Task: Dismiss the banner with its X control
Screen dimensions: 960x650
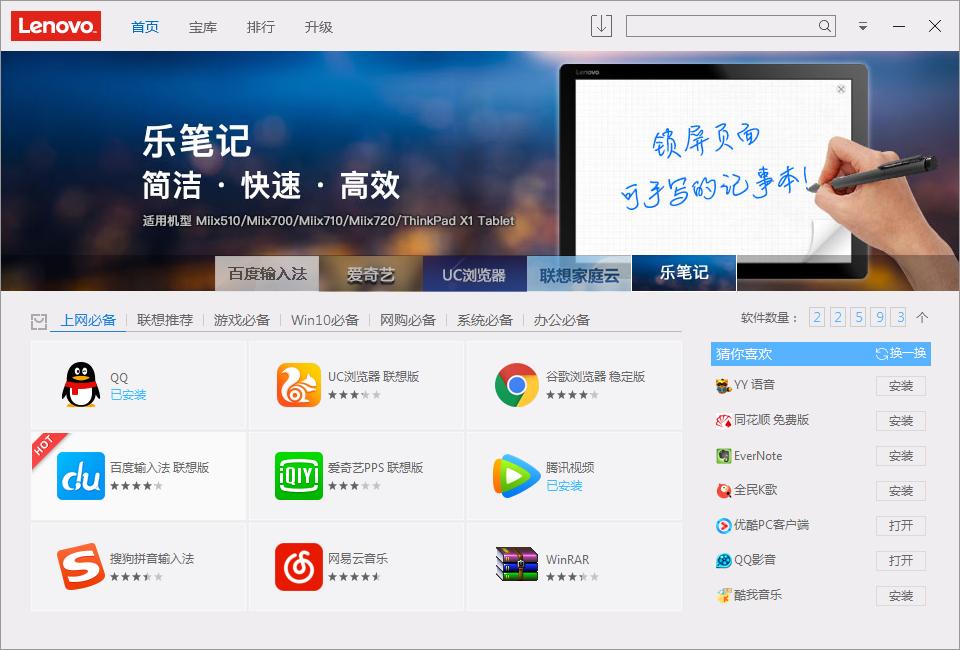Action: tap(838, 88)
